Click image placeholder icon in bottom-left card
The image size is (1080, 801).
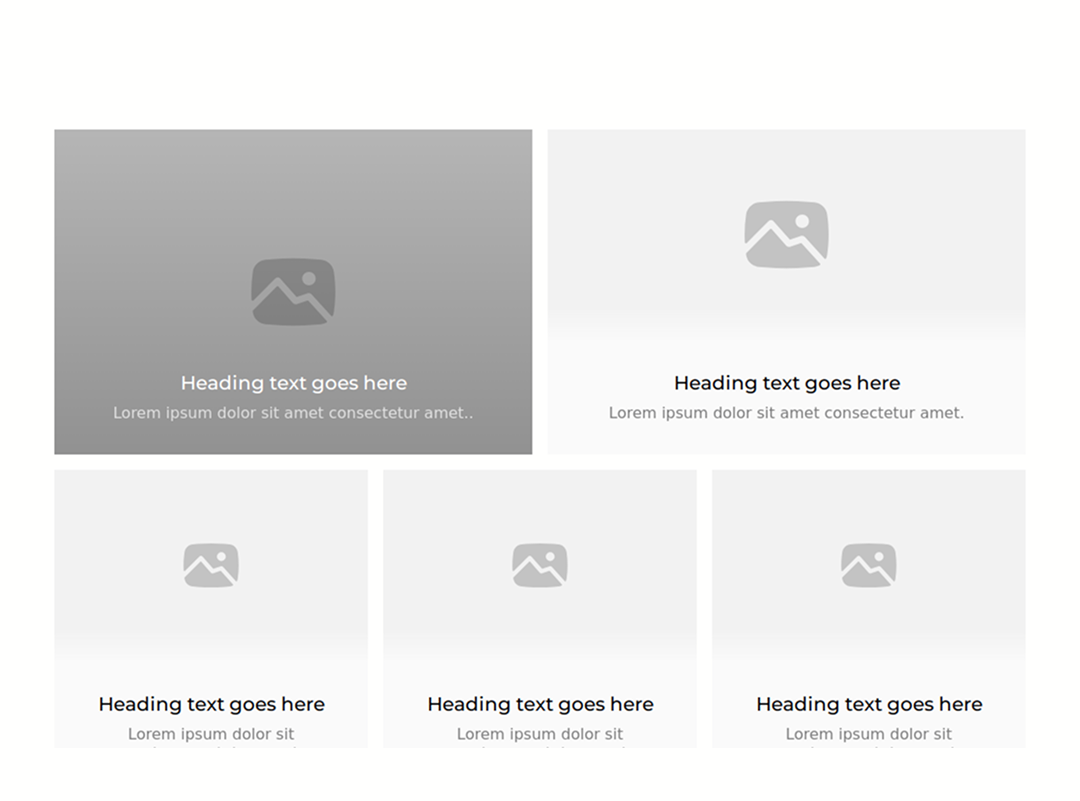point(211,565)
